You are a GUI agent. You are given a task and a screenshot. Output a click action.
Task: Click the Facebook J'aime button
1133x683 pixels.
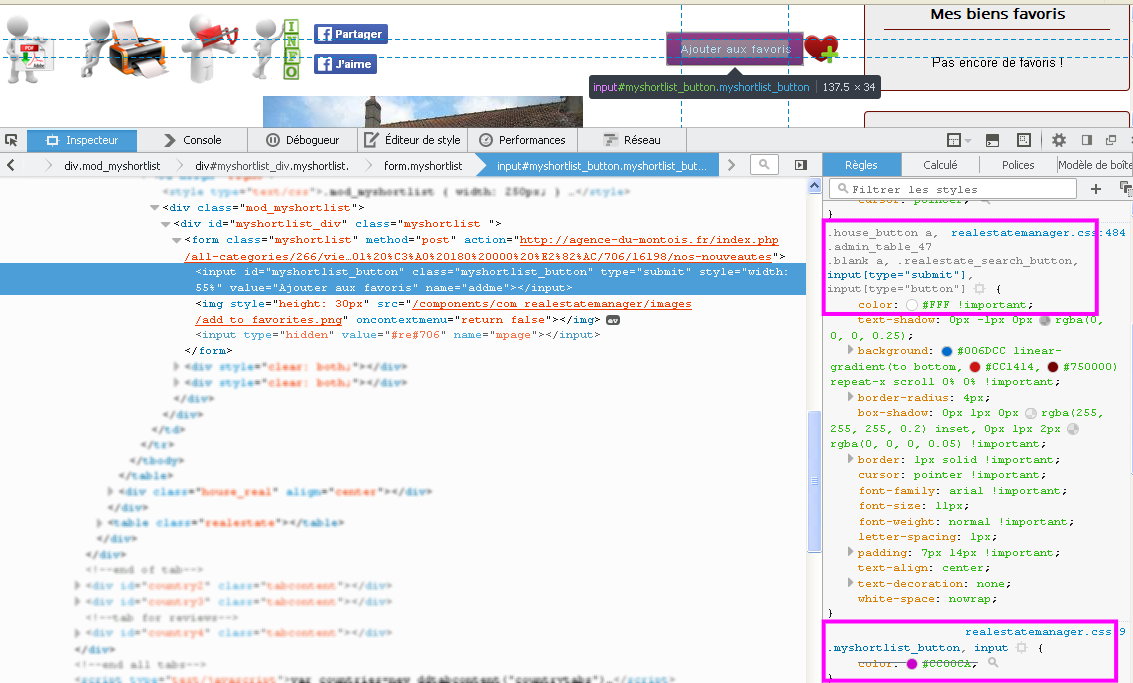[x=345, y=64]
